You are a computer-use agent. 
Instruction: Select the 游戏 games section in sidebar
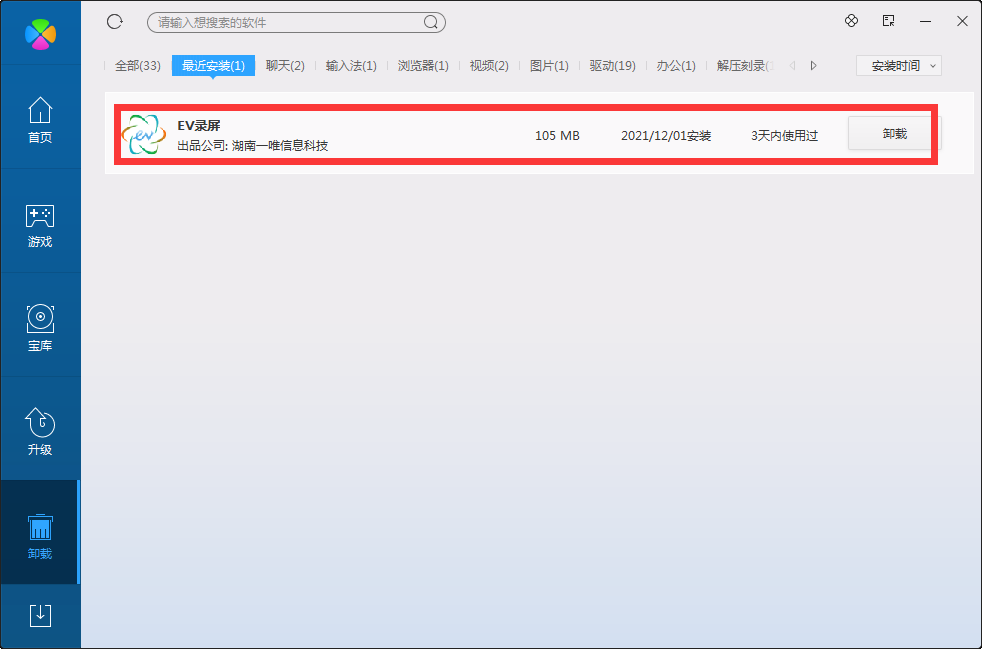(40, 224)
